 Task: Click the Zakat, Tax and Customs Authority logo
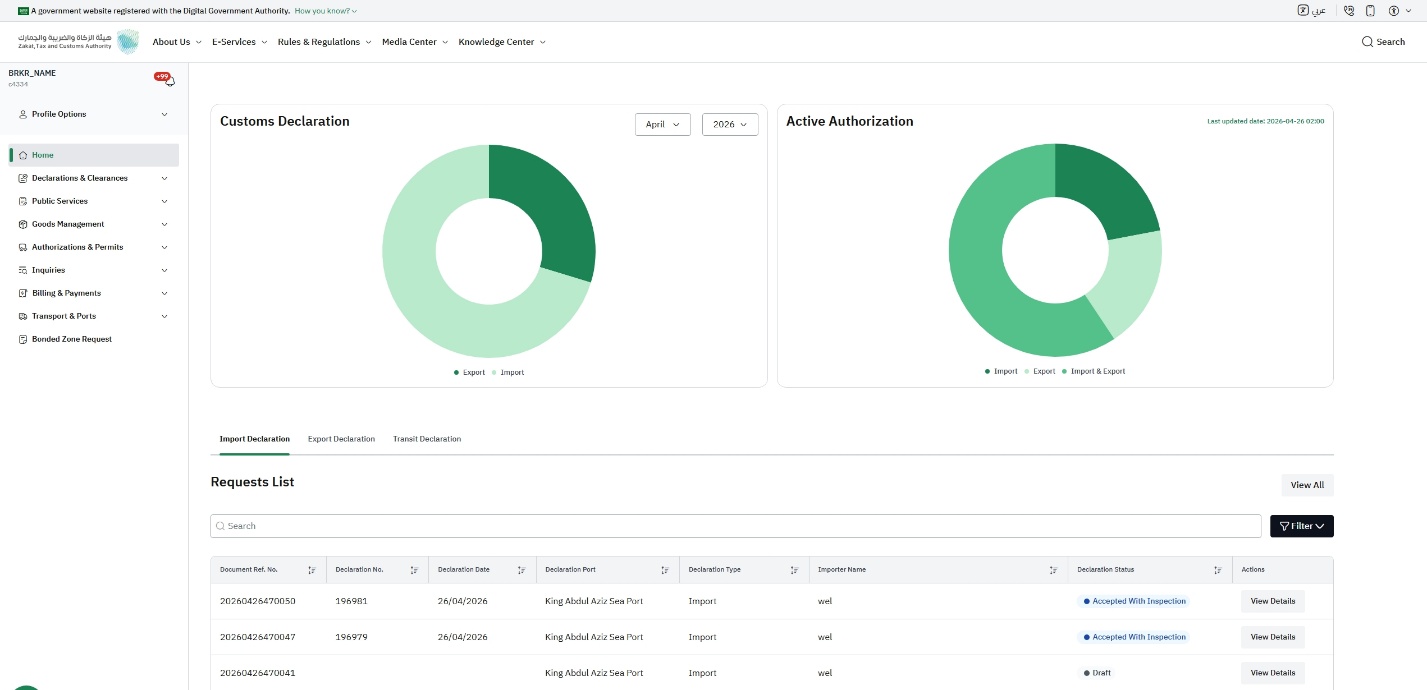click(78, 42)
